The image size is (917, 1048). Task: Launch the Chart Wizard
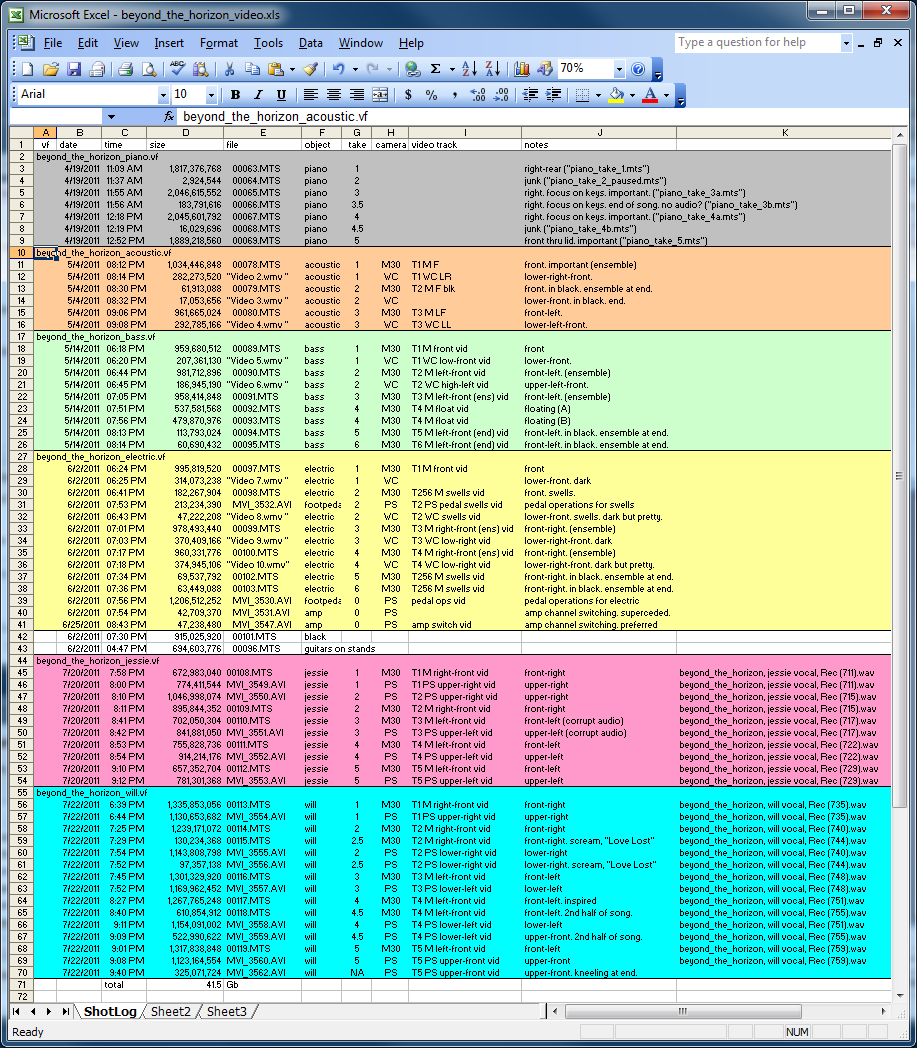[x=522, y=69]
